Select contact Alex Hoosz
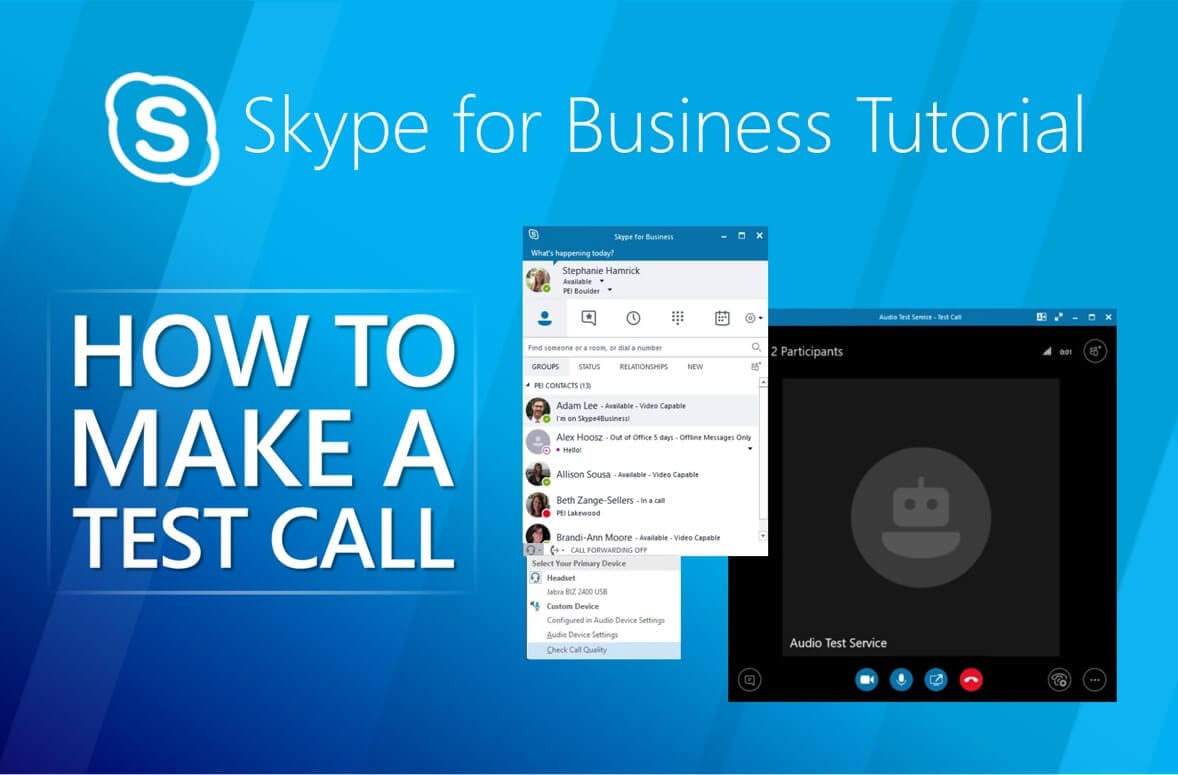The height and width of the screenshot is (775, 1178). tap(641, 443)
